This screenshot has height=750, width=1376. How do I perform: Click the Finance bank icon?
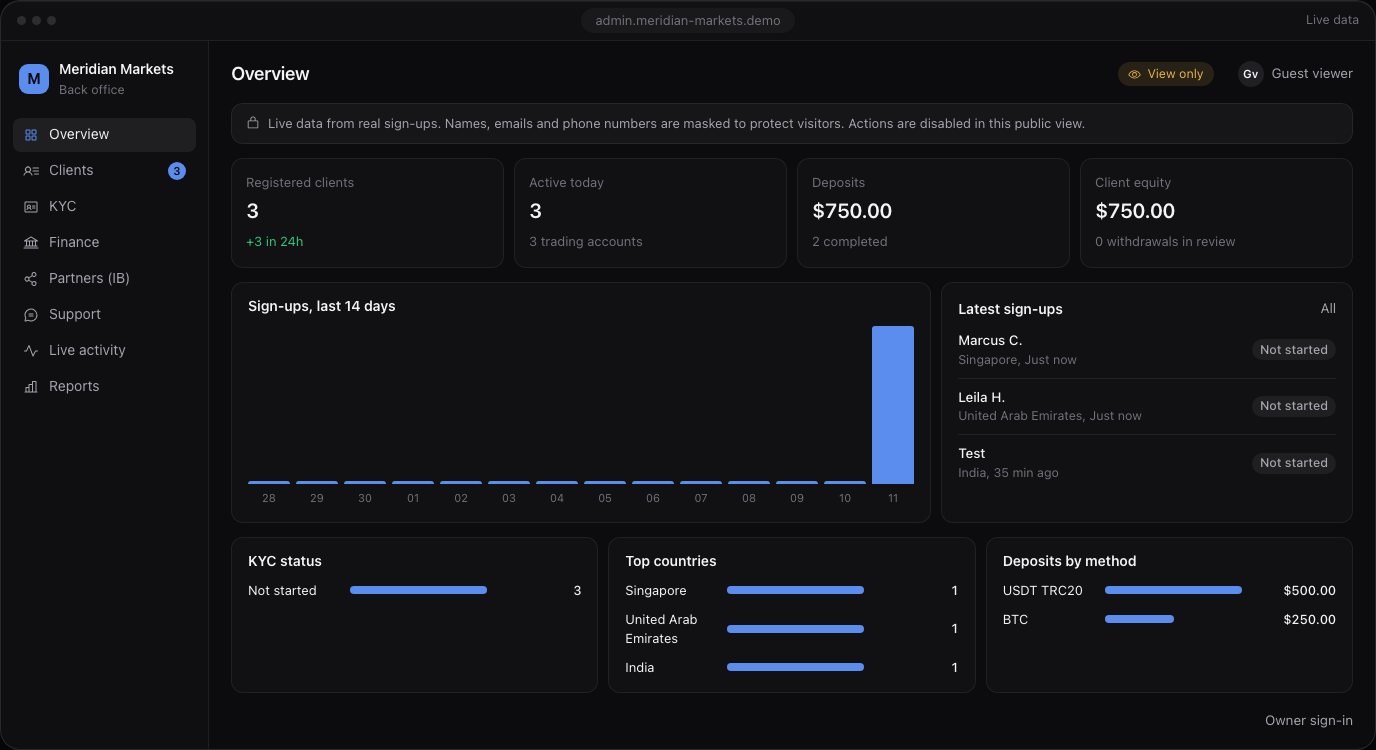click(x=31, y=243)
